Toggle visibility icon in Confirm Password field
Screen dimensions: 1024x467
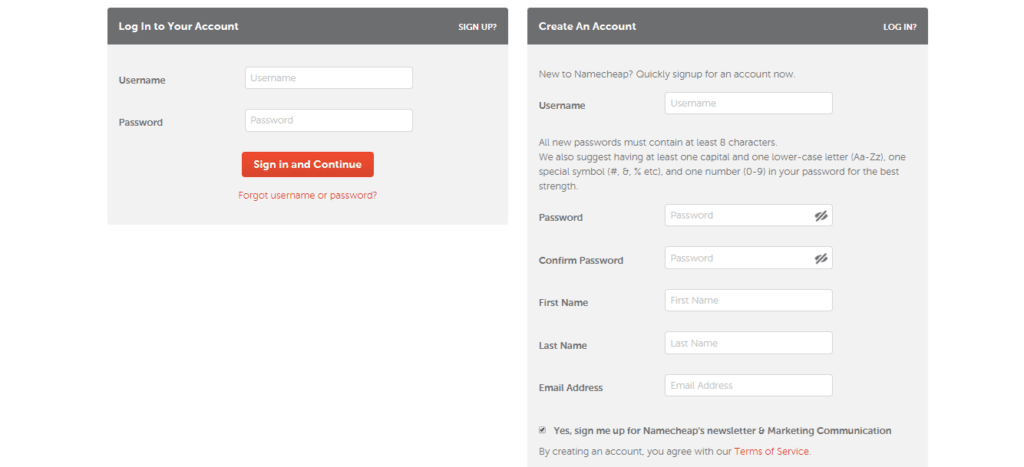click(820, 258)
